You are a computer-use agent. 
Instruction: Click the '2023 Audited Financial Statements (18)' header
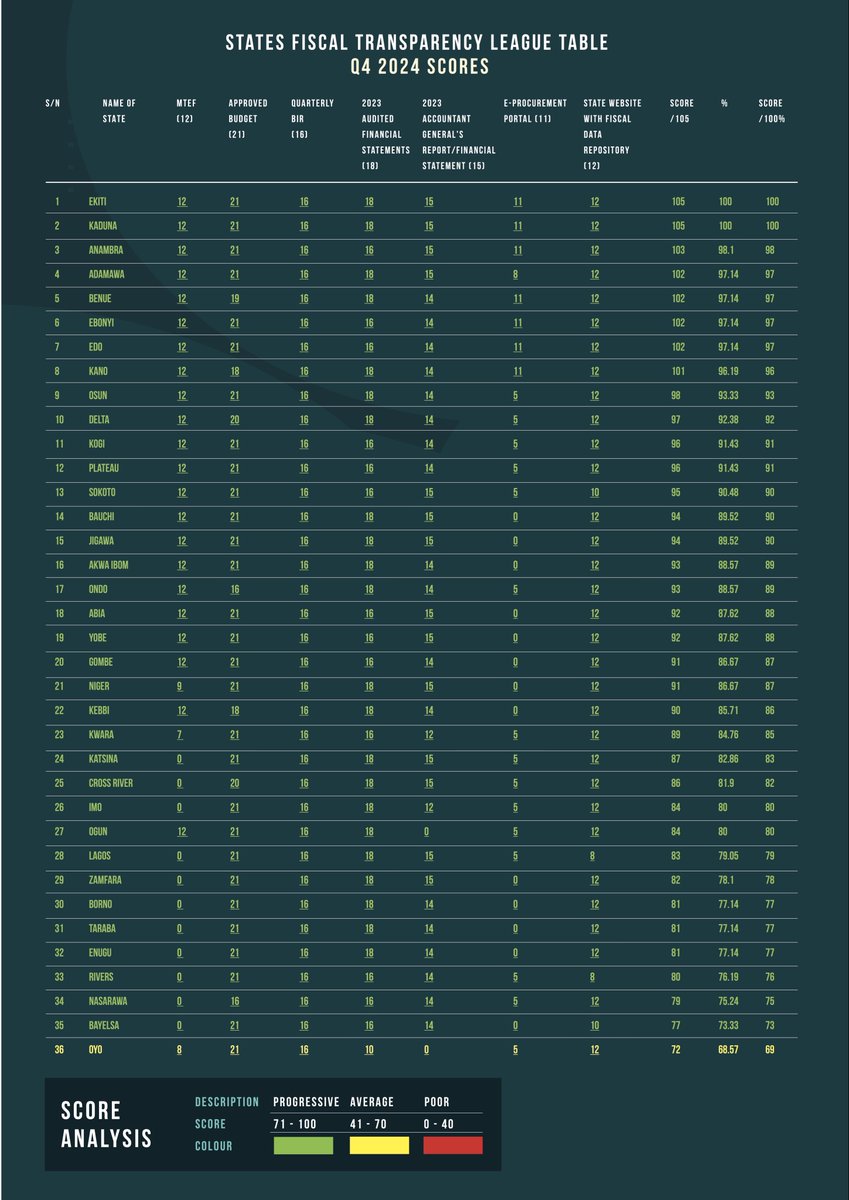coord(386,134)
